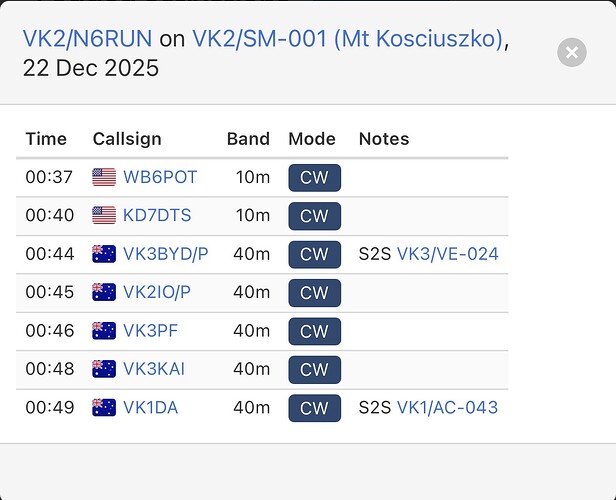Close the activation log dialog

coord(572,52)
